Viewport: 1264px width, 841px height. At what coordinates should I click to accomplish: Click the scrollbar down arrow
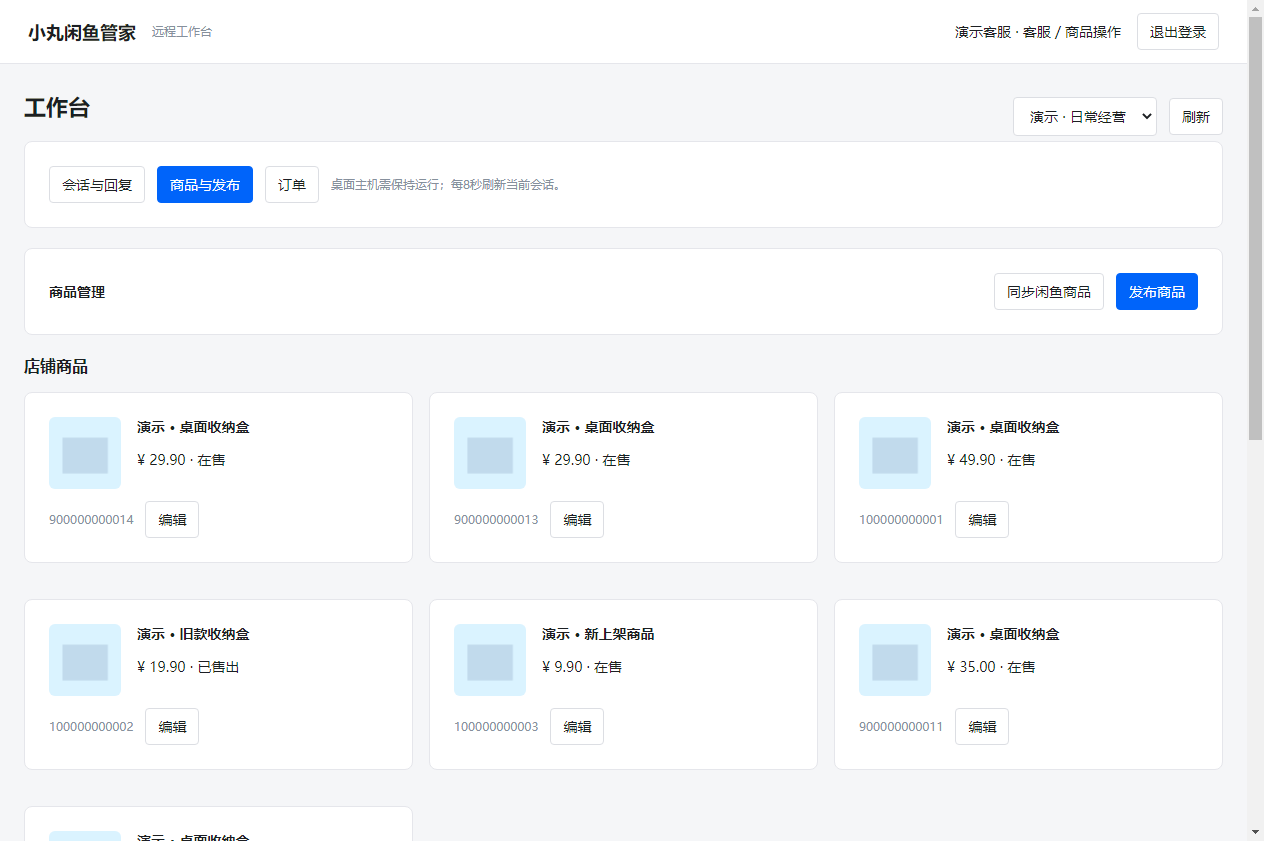click(x=1255, y=832)
